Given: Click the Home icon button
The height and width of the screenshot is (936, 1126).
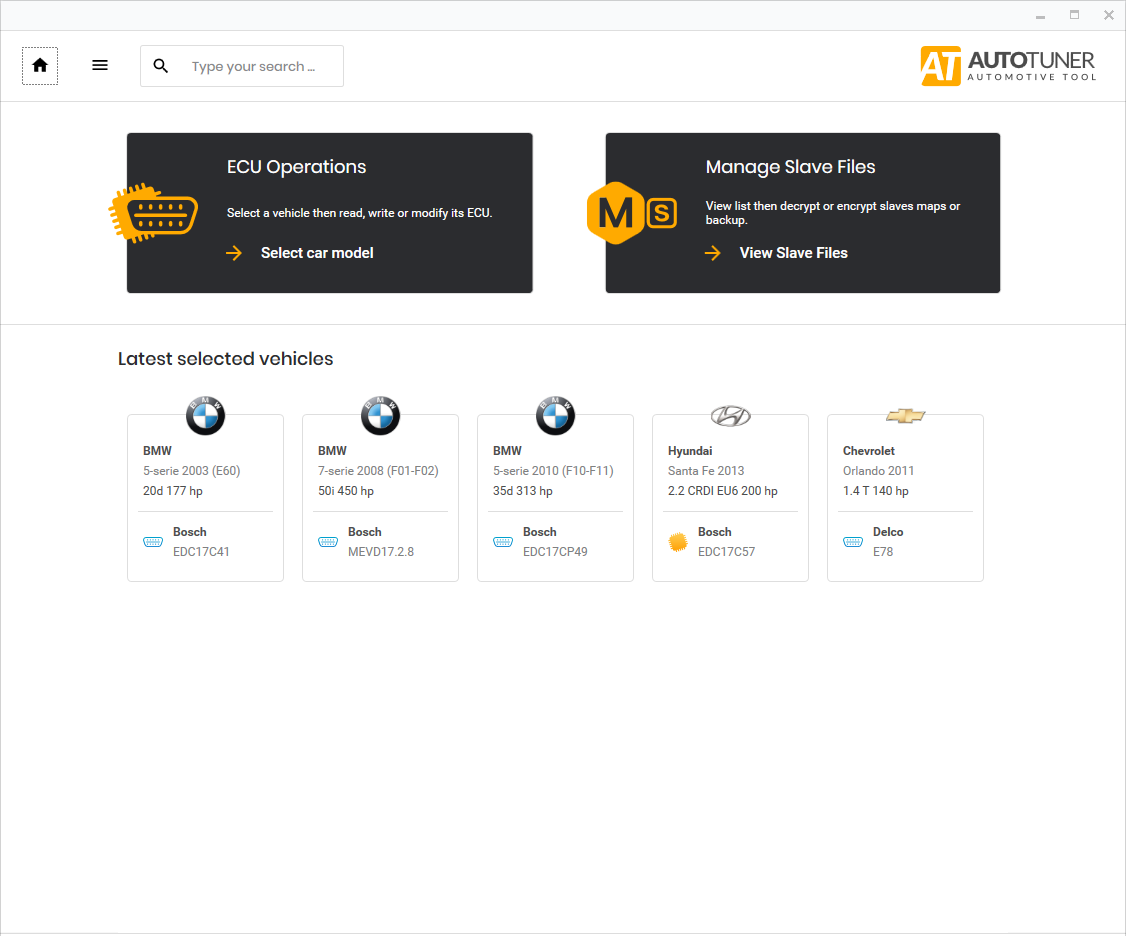Looking at the screenshot, I should coord(40,66).
